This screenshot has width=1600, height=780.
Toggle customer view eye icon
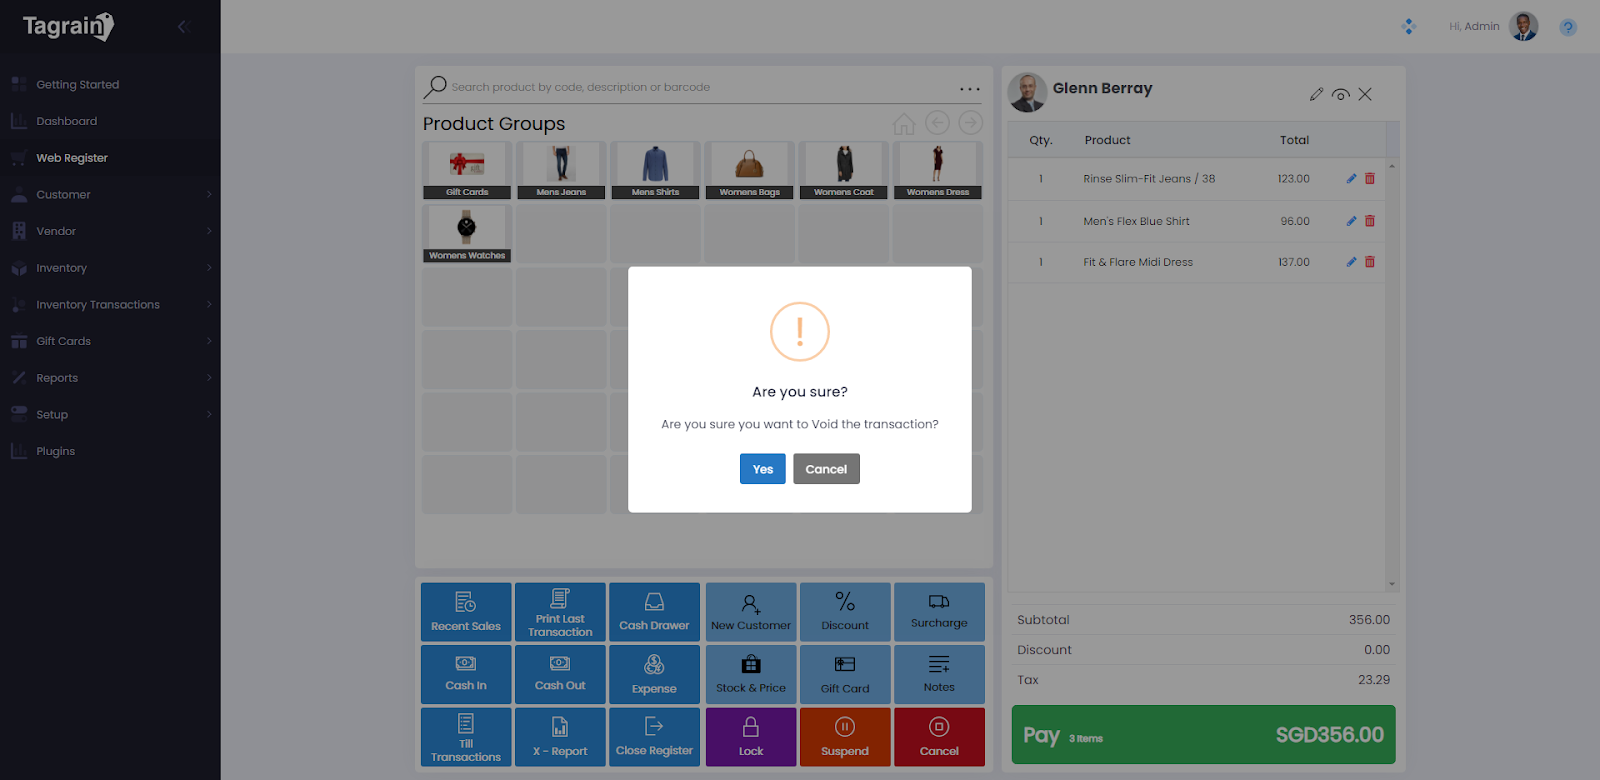(1341, 94)
